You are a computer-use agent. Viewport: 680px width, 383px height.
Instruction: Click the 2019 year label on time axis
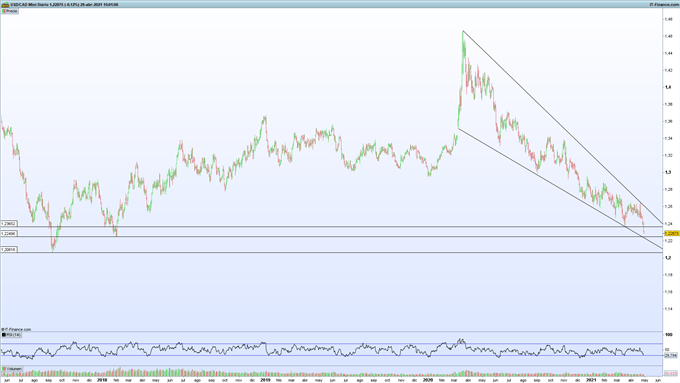[265, 380]
